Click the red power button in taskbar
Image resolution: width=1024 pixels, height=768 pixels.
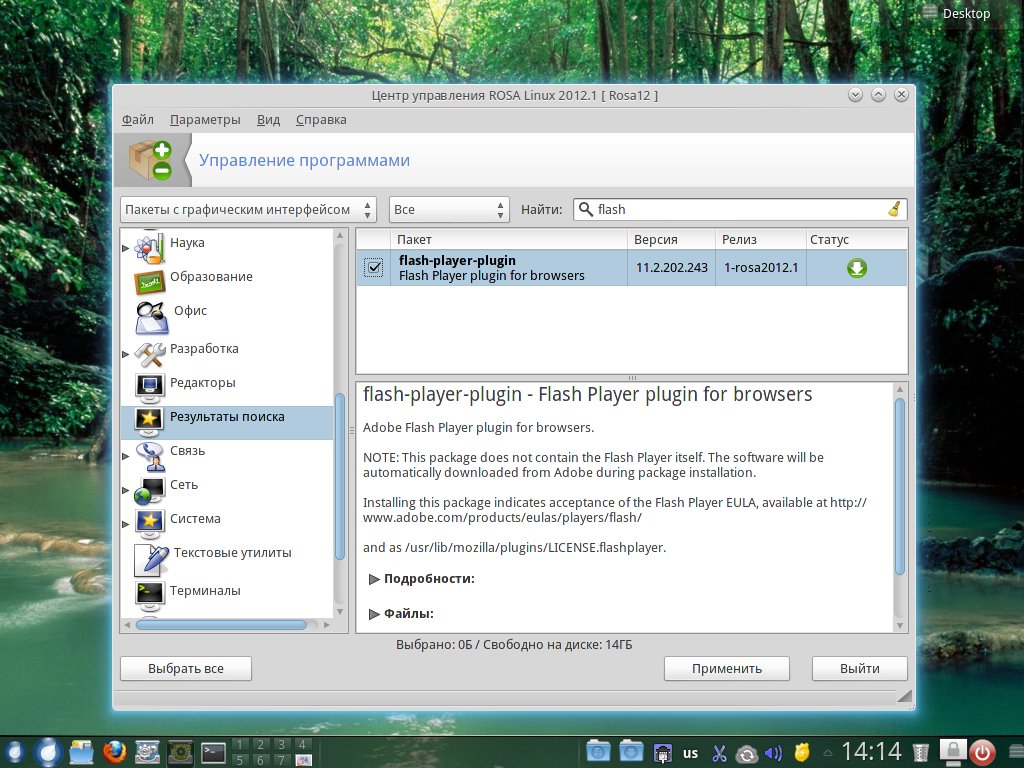pyautogui.click(x=982, y=752)
